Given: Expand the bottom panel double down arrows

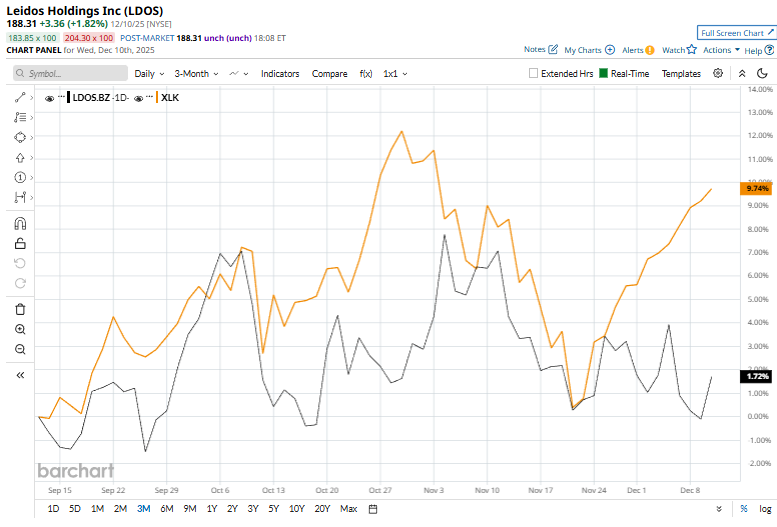Looking at the screenshot, I should tap(719, 509).
